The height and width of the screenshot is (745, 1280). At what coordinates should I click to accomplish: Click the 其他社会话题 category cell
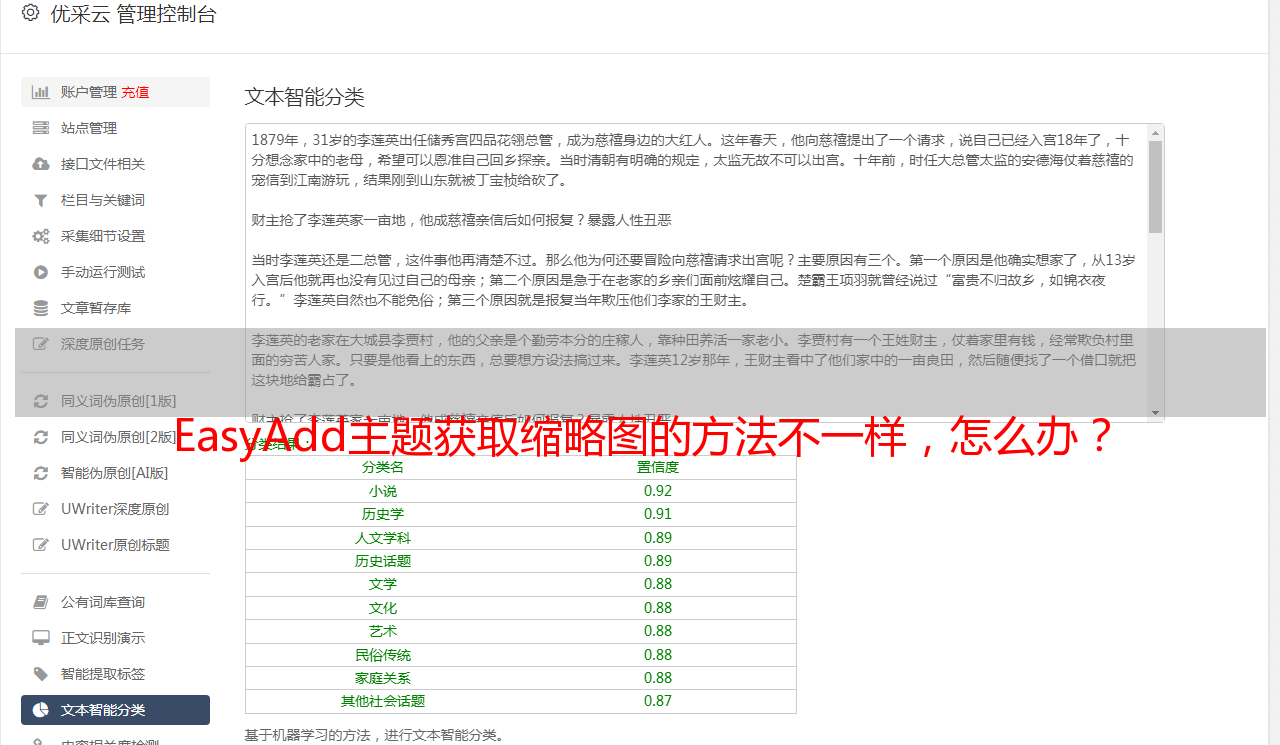point(383,701)
